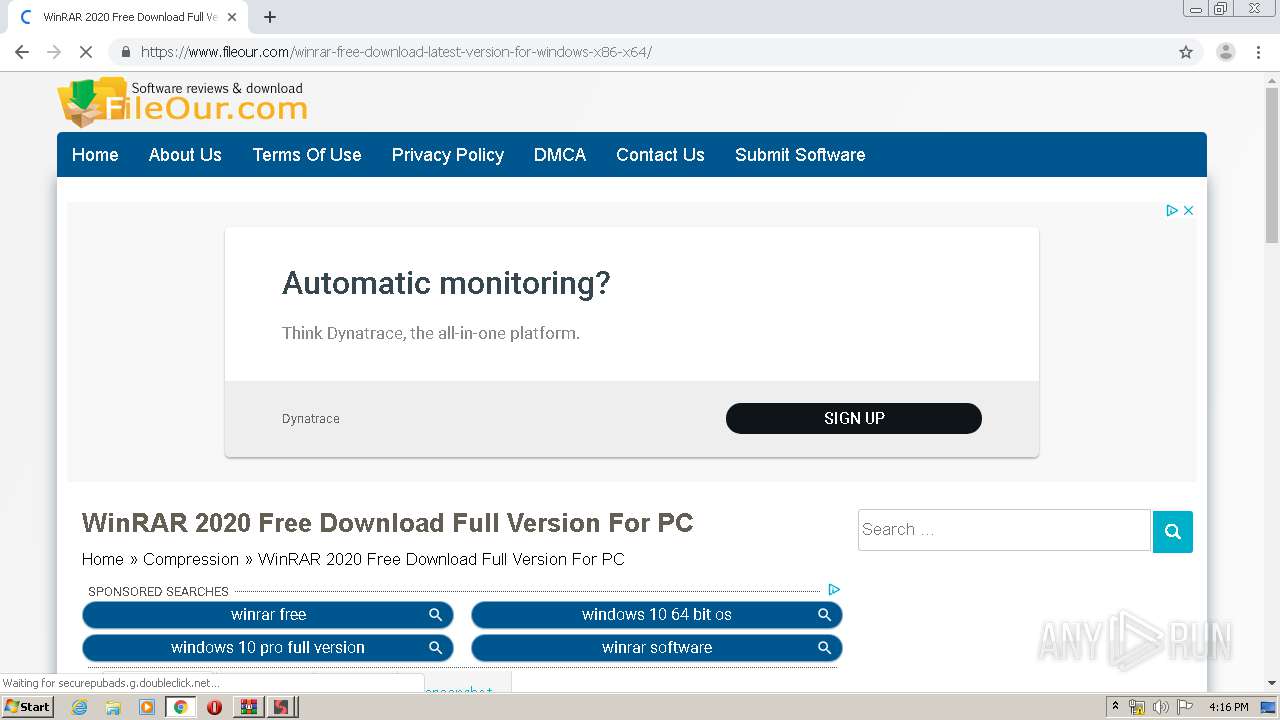Image resolution: width=1280 pixels, height=720 pixels.
Task: Click the scrollbar down arrow
Action: (1272, 684)
